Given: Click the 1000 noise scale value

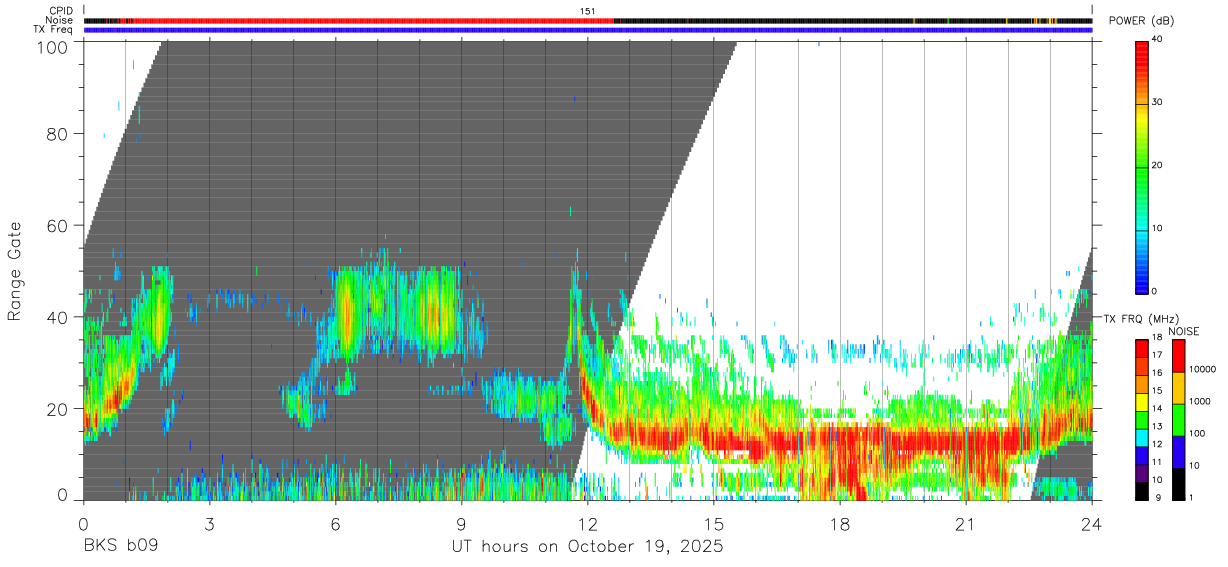Looking at the screenshot, I should (x=1200, y=401).
